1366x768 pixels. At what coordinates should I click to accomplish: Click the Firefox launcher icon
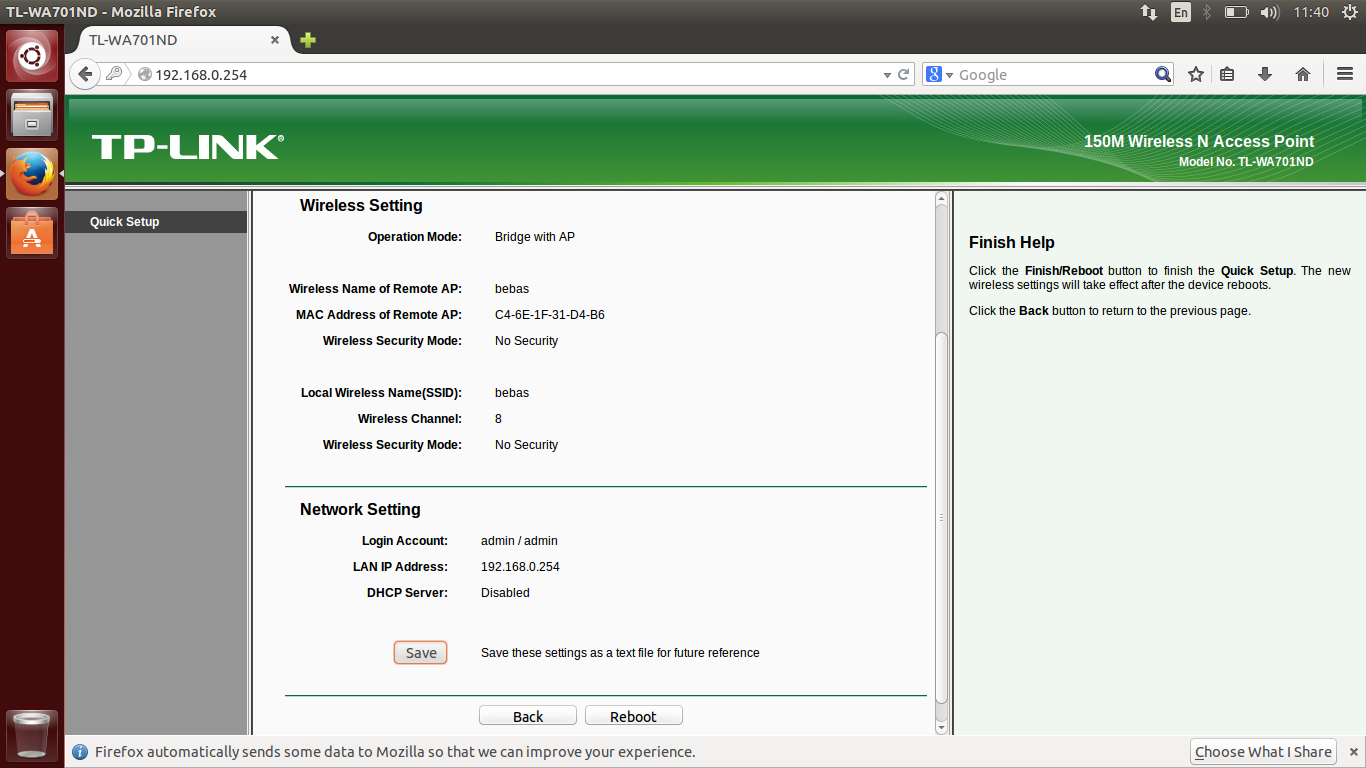(32, 174)
